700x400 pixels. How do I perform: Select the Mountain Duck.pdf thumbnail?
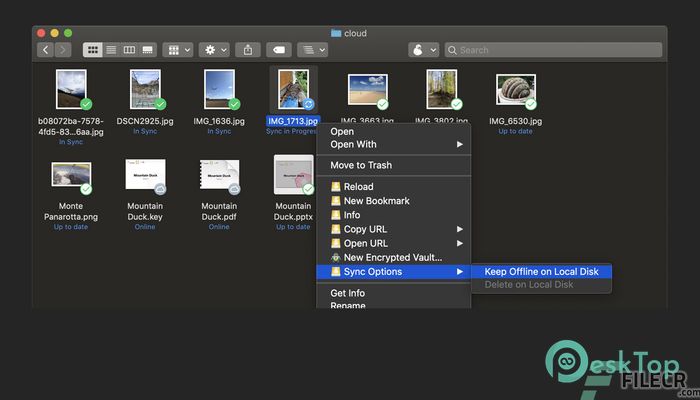[x=219, y=174]
